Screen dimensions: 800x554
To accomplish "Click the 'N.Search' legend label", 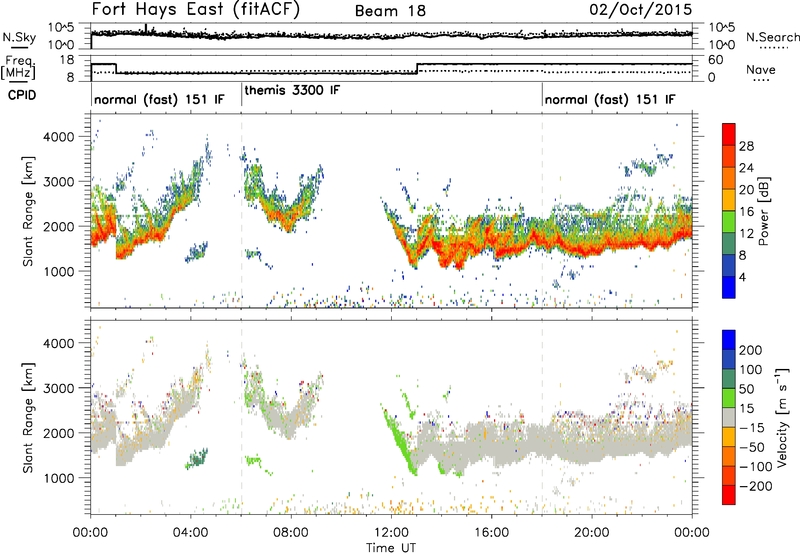I will point(772,37).
